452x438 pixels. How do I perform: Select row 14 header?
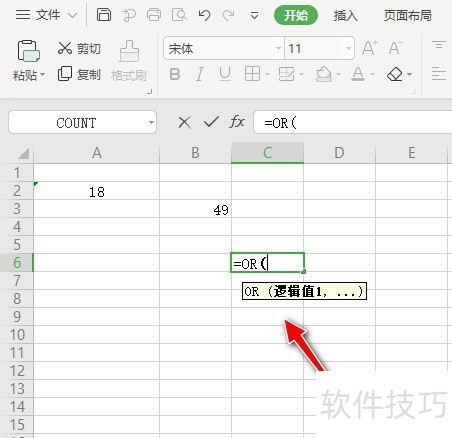[x=17, y=407]
